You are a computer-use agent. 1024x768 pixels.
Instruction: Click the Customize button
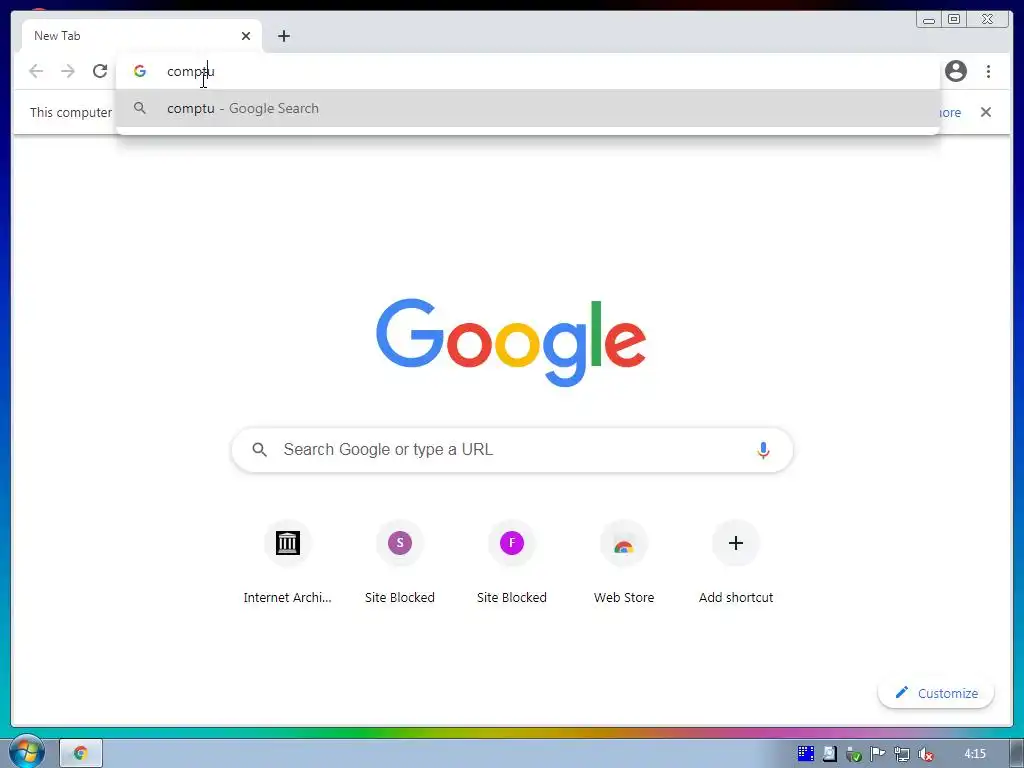pos(936,693)
